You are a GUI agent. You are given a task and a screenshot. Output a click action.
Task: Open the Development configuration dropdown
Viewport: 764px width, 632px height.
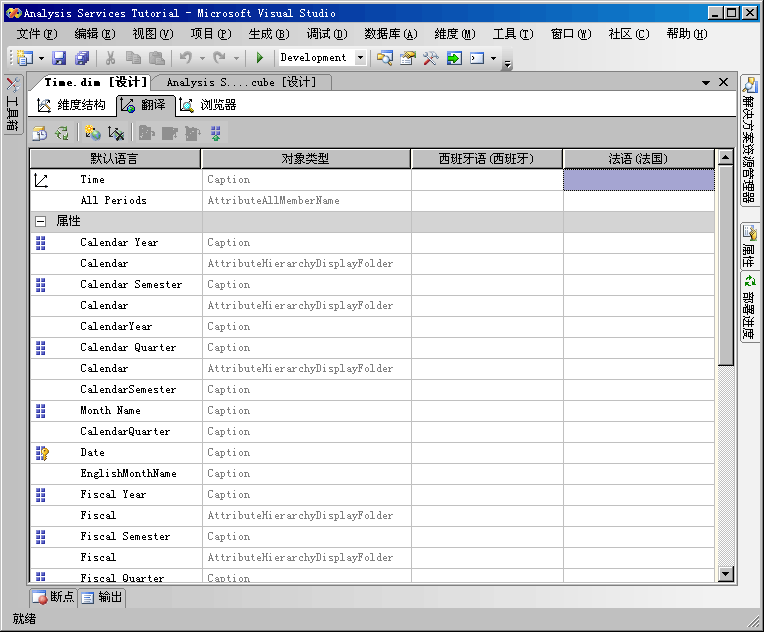click(x=361, y=58)
